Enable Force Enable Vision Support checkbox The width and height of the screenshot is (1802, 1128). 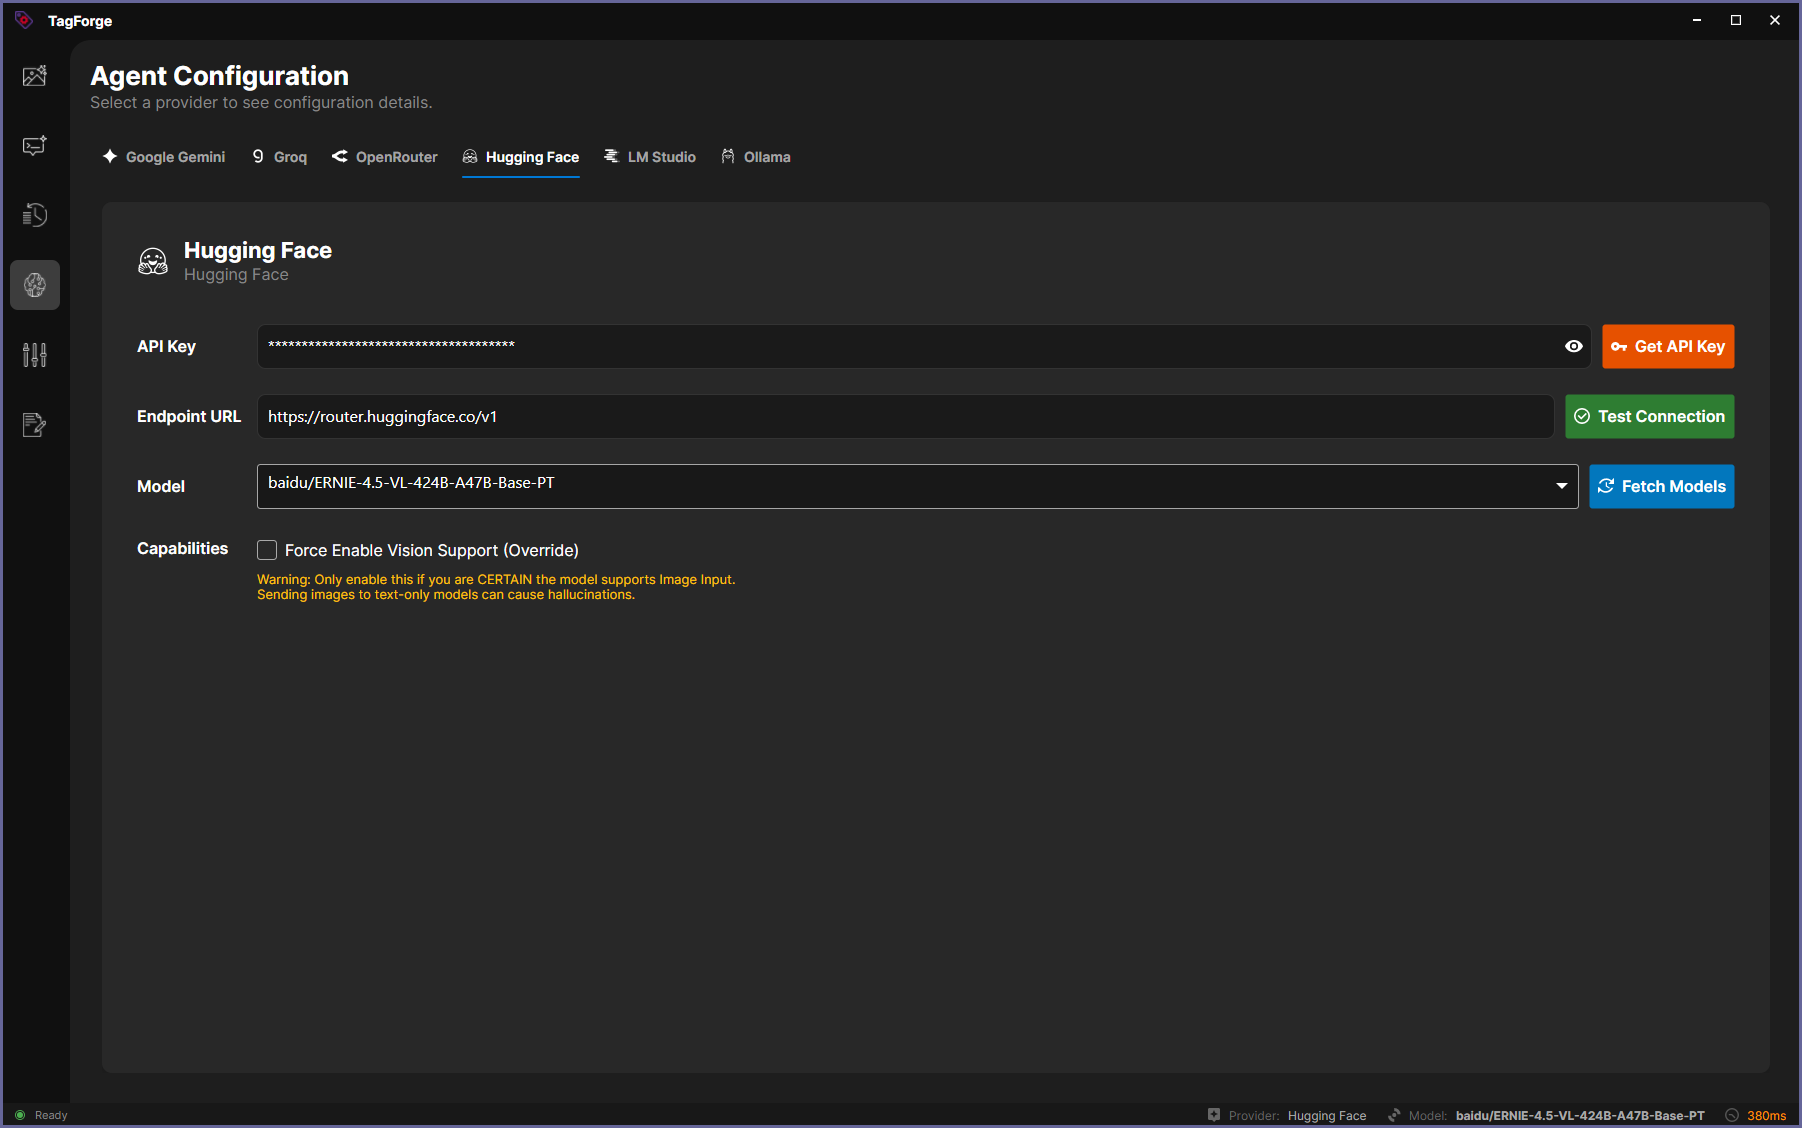pyautogui.click(x=267, y=550)
